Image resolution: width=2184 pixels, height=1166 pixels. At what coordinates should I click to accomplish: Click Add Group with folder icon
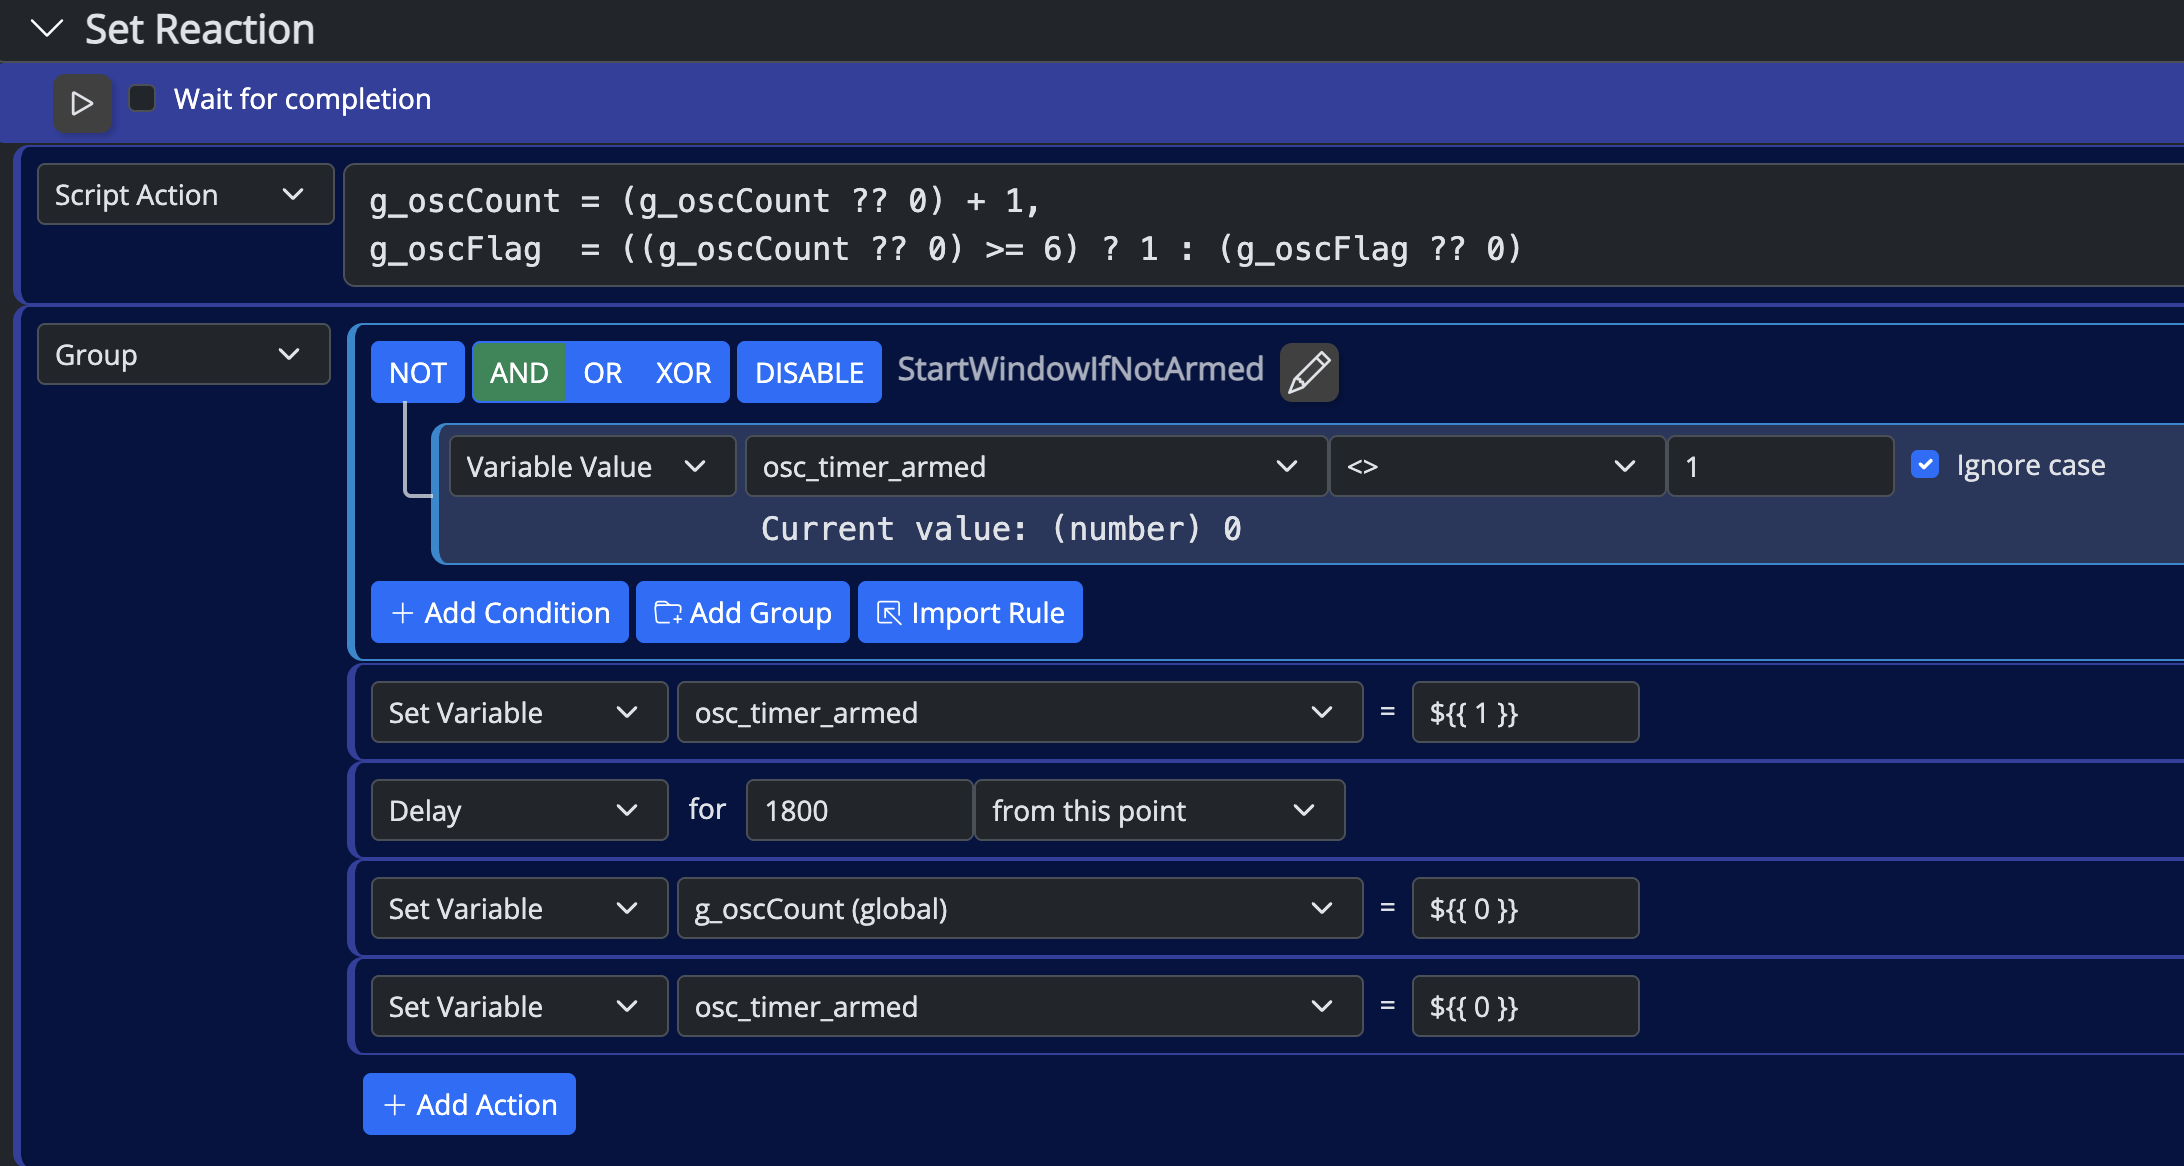[742, 612]
